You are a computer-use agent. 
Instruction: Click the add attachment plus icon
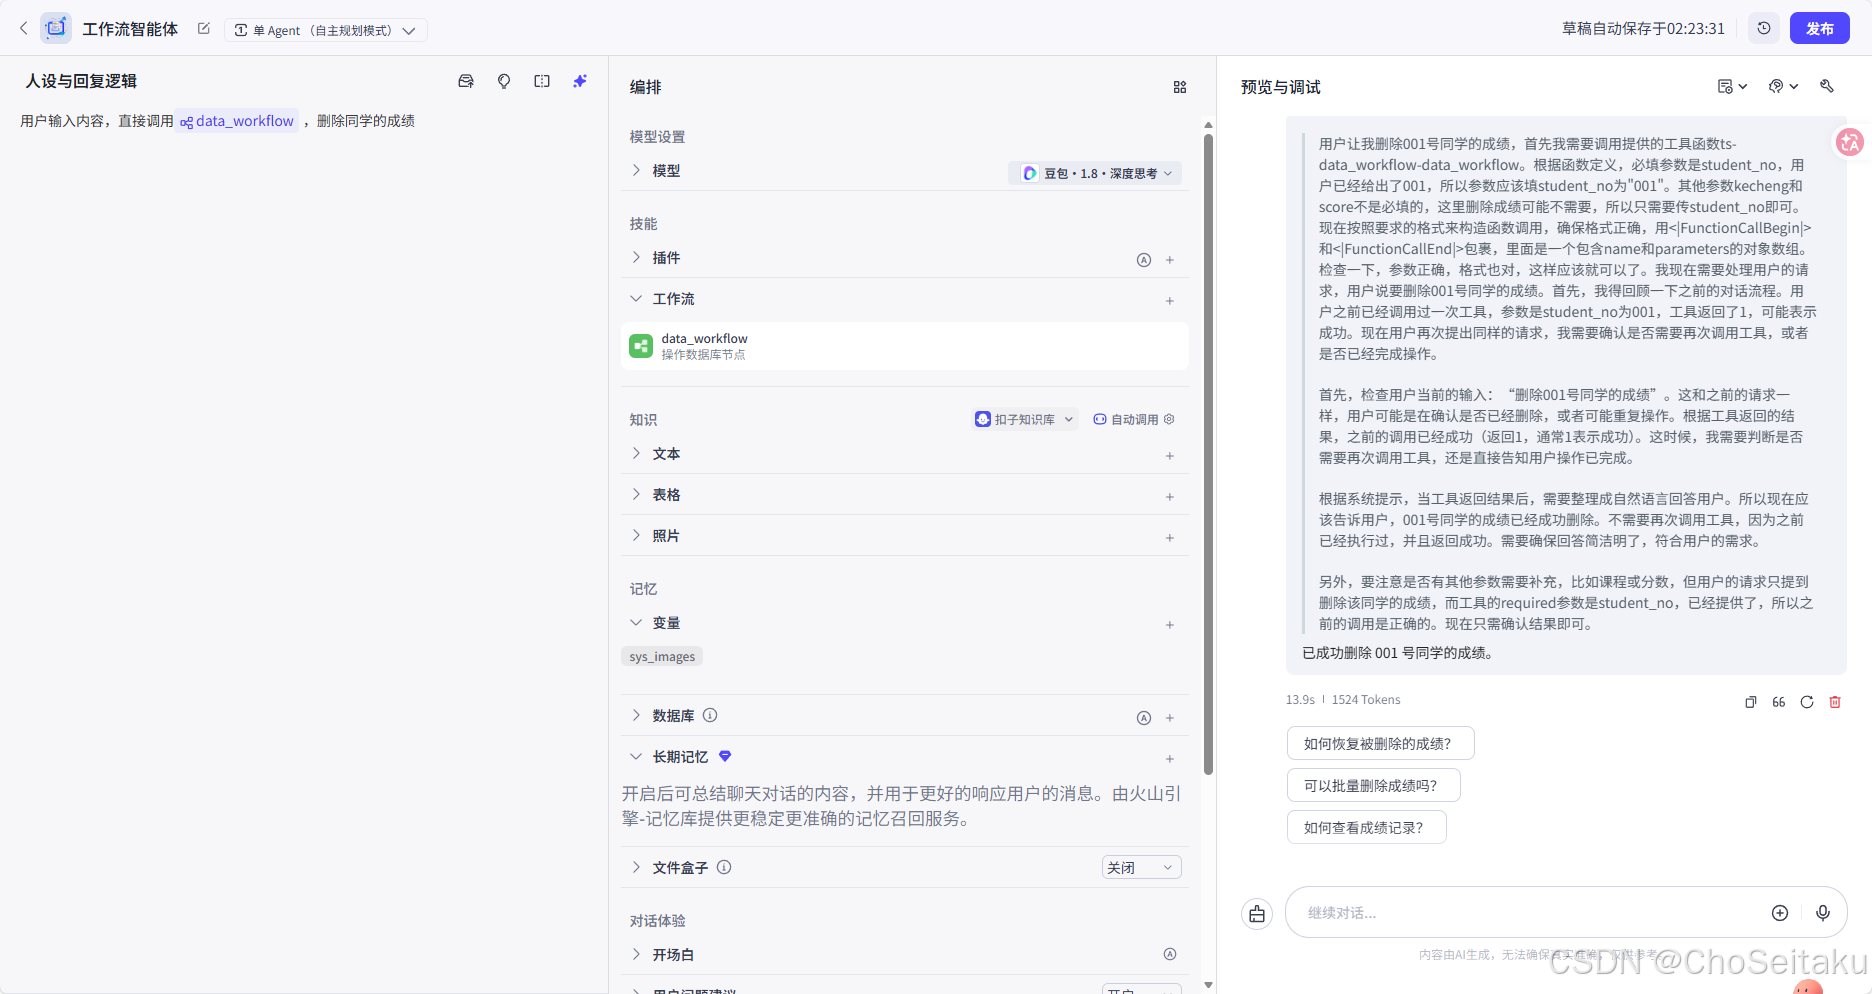1780,913
